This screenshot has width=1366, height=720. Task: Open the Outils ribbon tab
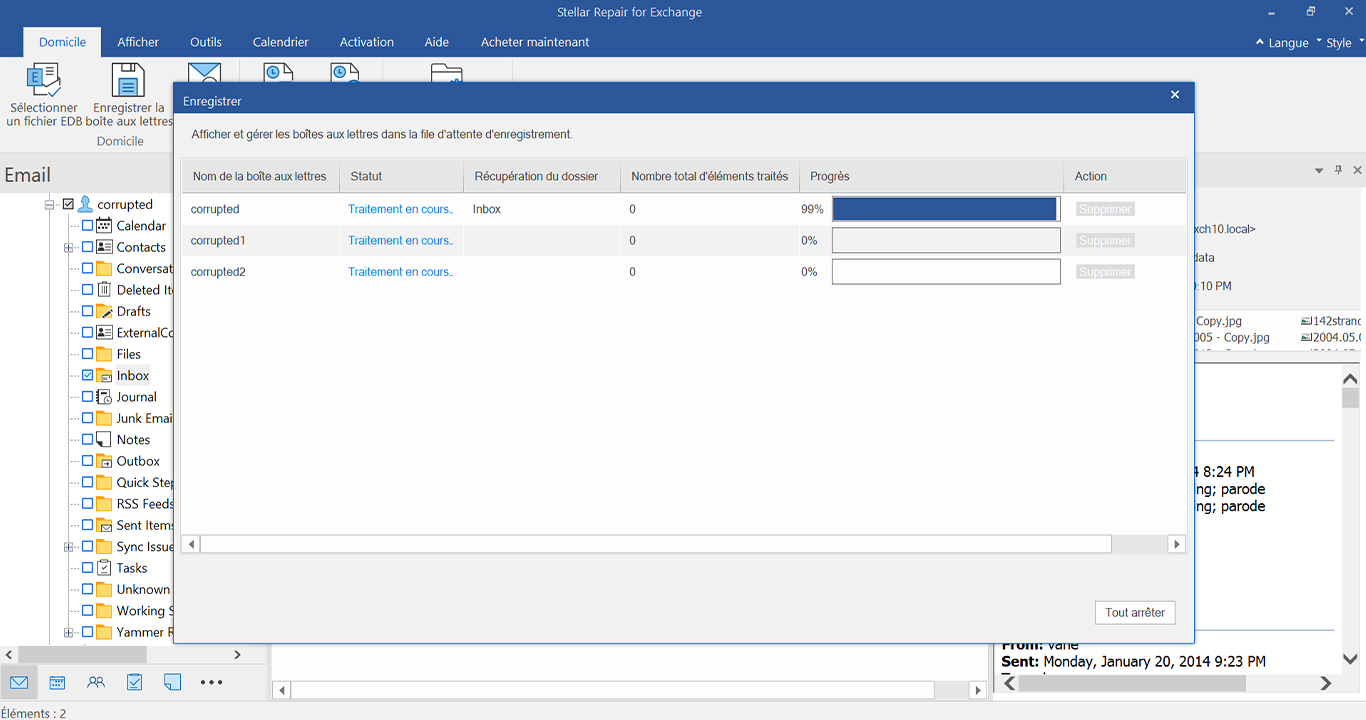click(x=206, y=42)
